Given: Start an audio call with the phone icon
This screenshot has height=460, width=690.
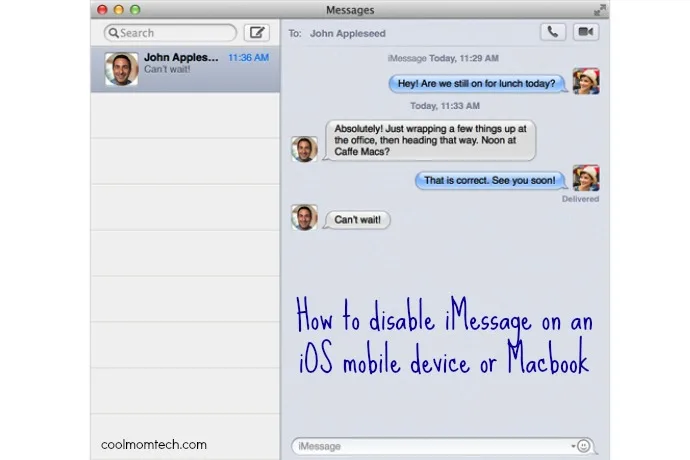Looking at the screenshot, I should click(x=553, y=32).
